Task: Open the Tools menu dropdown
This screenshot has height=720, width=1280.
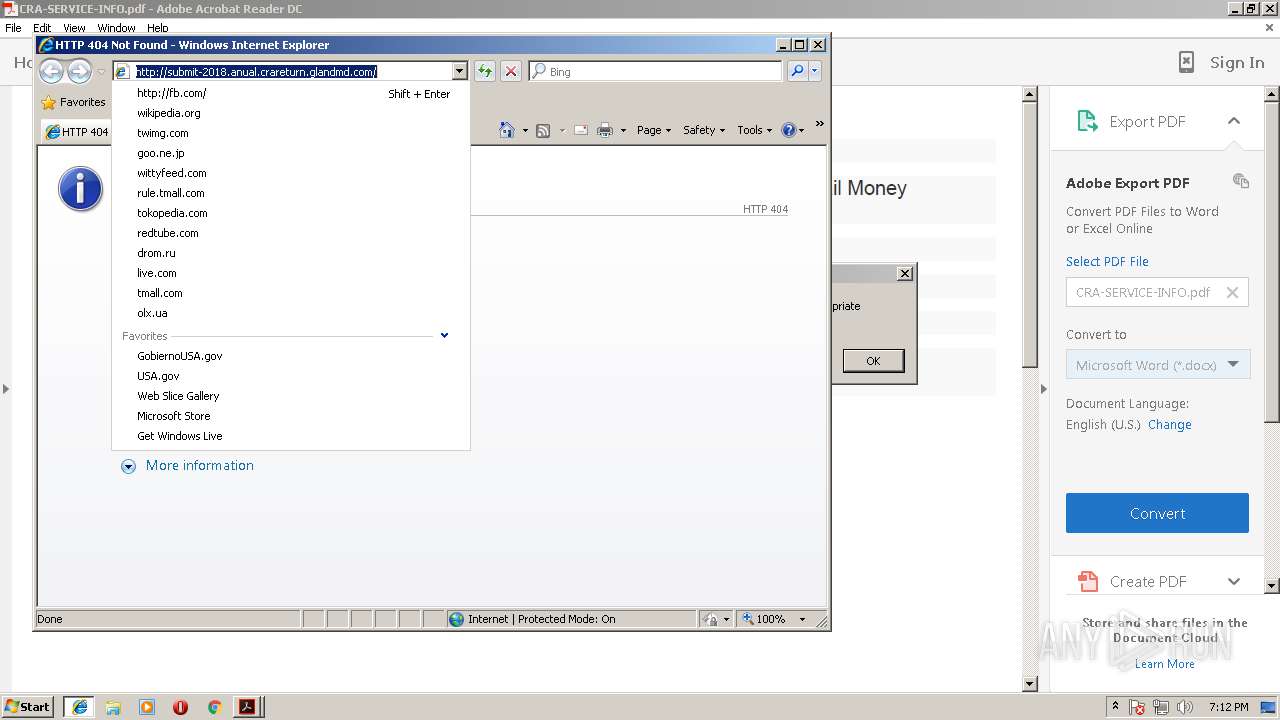Action: point(755,130)
